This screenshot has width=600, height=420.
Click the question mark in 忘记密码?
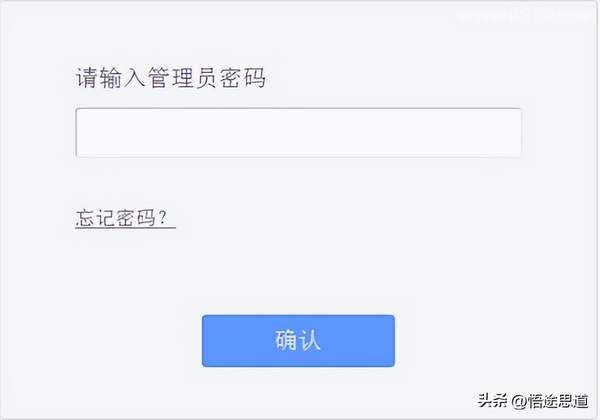click(163, 217)
